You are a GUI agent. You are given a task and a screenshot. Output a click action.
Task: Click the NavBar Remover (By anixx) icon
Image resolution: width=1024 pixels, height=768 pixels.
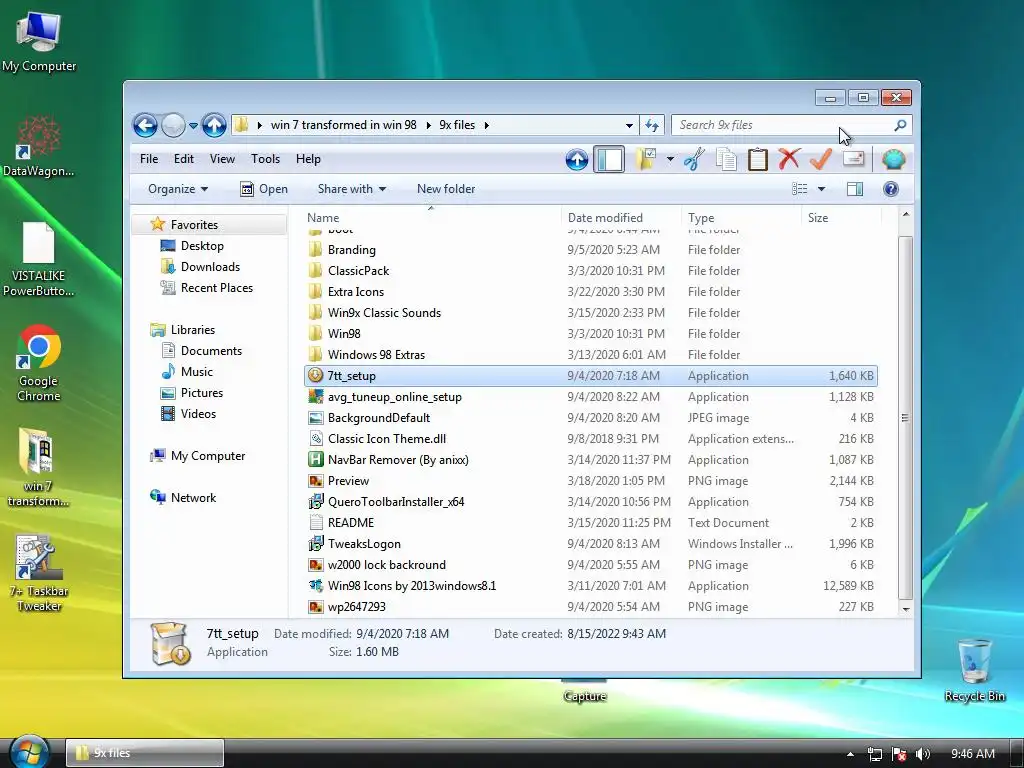(315, 460)
